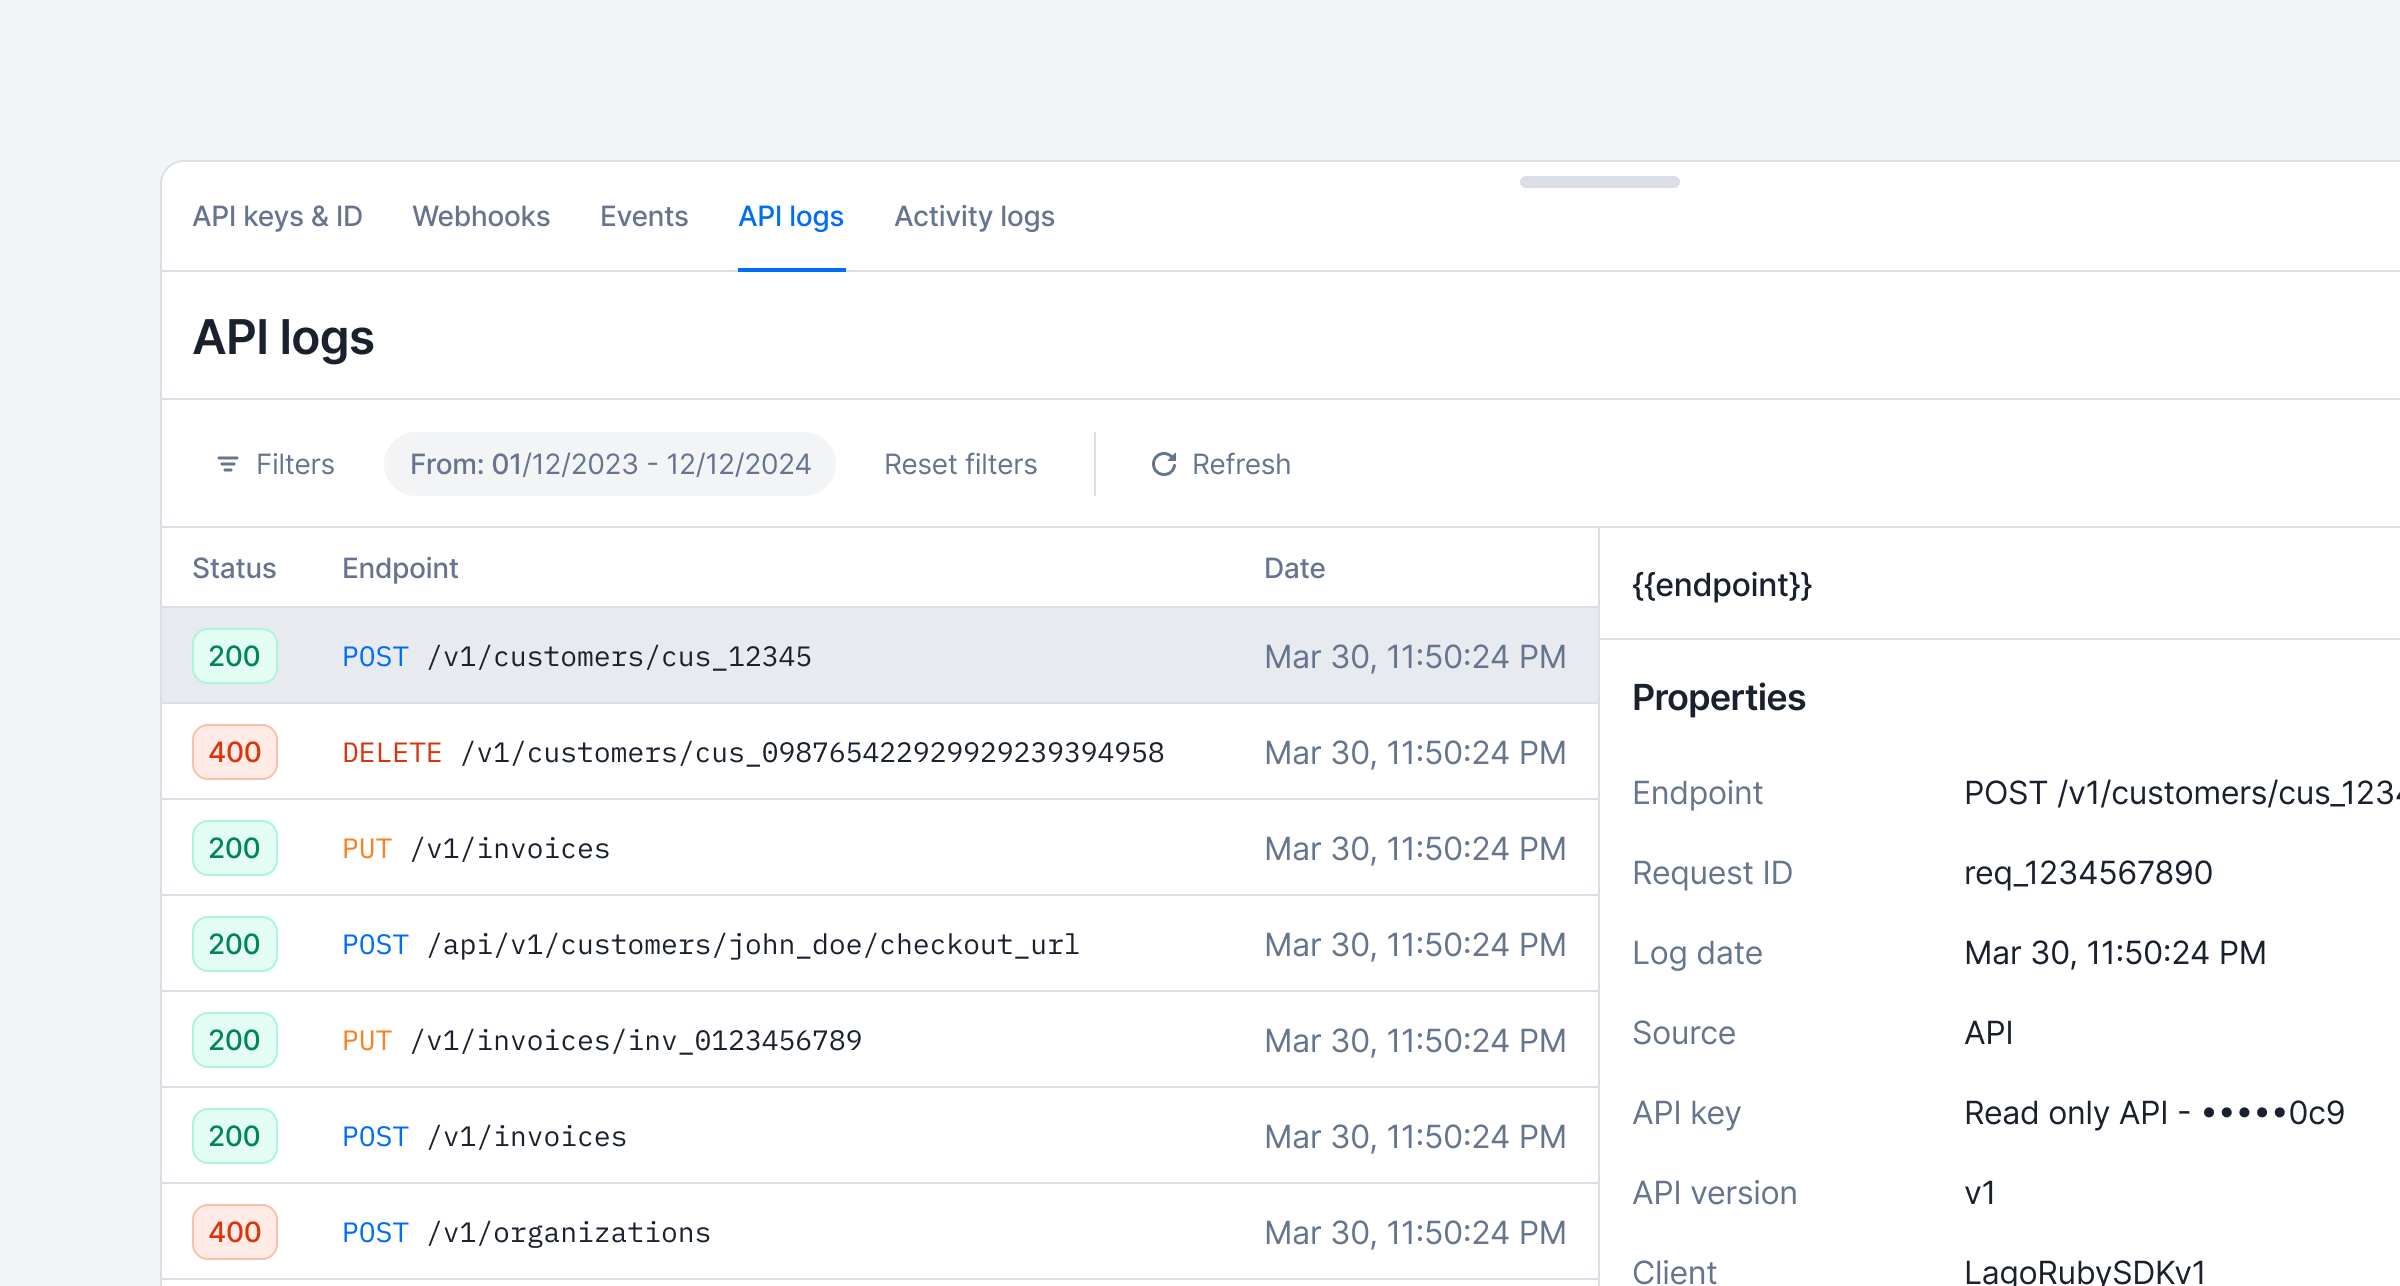Open the Activity logs tab
The width and height of the screenshot is (2400, 1286).
[x=974, y=216]
